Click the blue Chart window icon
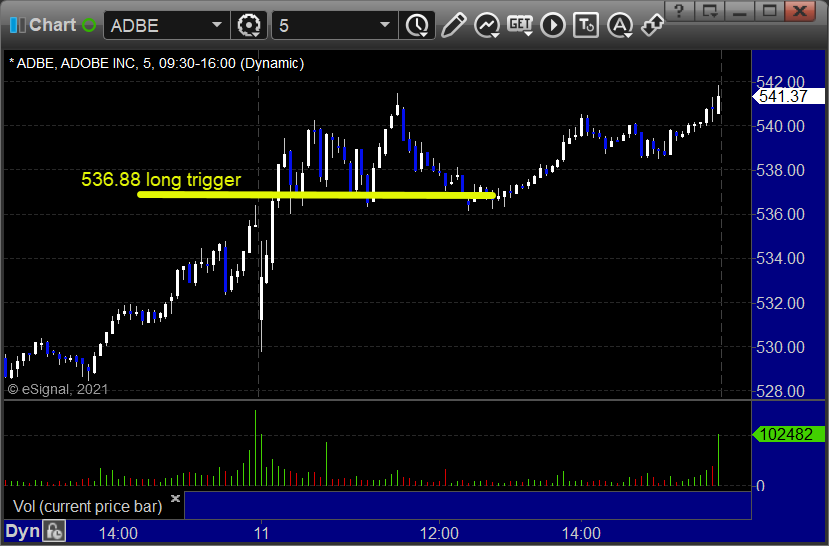 coord(17,25)
